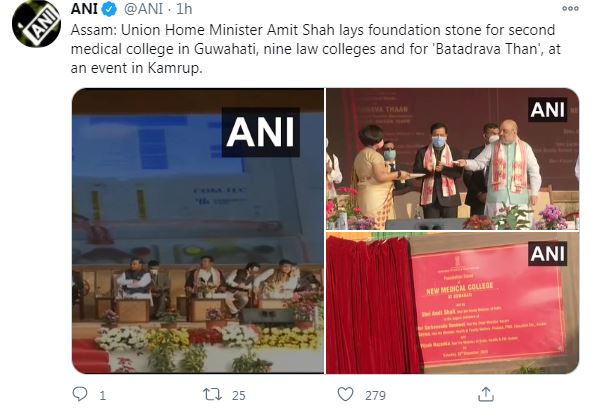The width and height of the screenshot is (594, 414).
Task: Open the photo of men wearing scarves and masks
Action: point(453,159)
